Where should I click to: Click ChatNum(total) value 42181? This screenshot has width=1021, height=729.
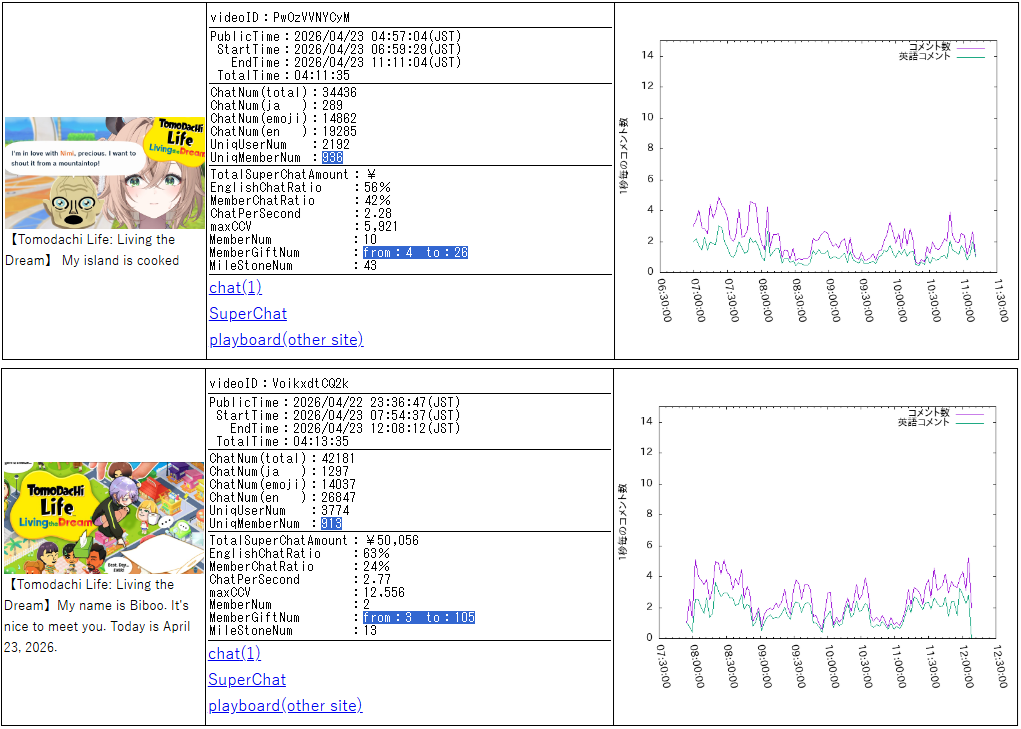(339, 459)
